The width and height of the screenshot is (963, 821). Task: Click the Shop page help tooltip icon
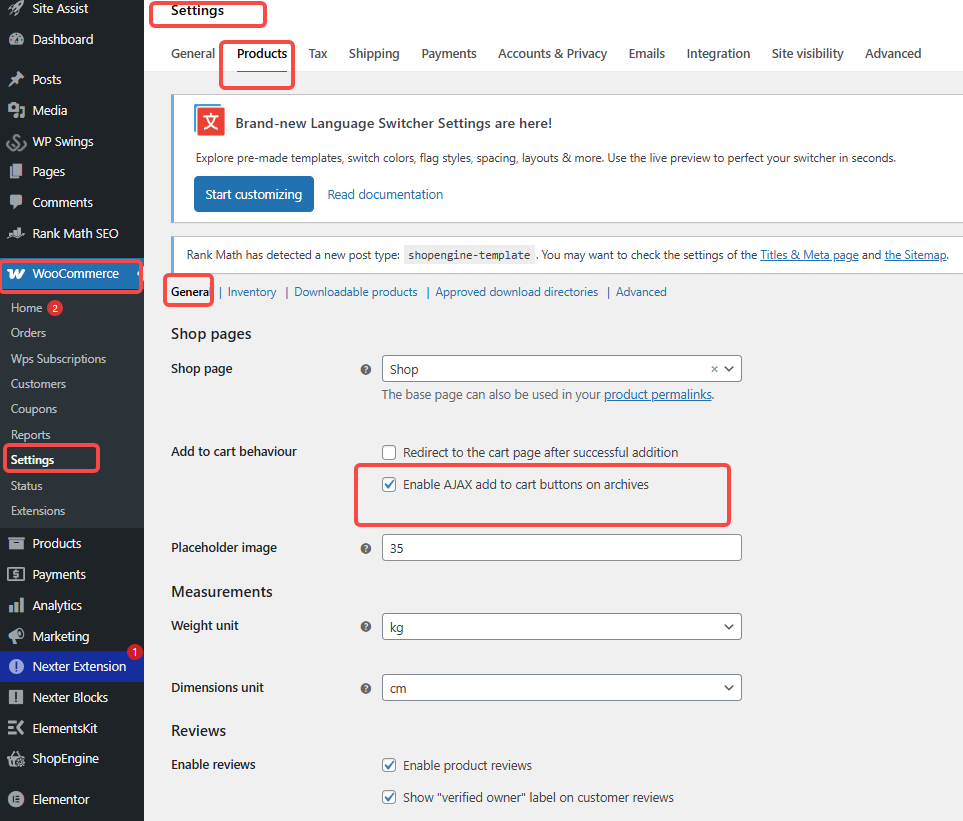coord(366,369)
